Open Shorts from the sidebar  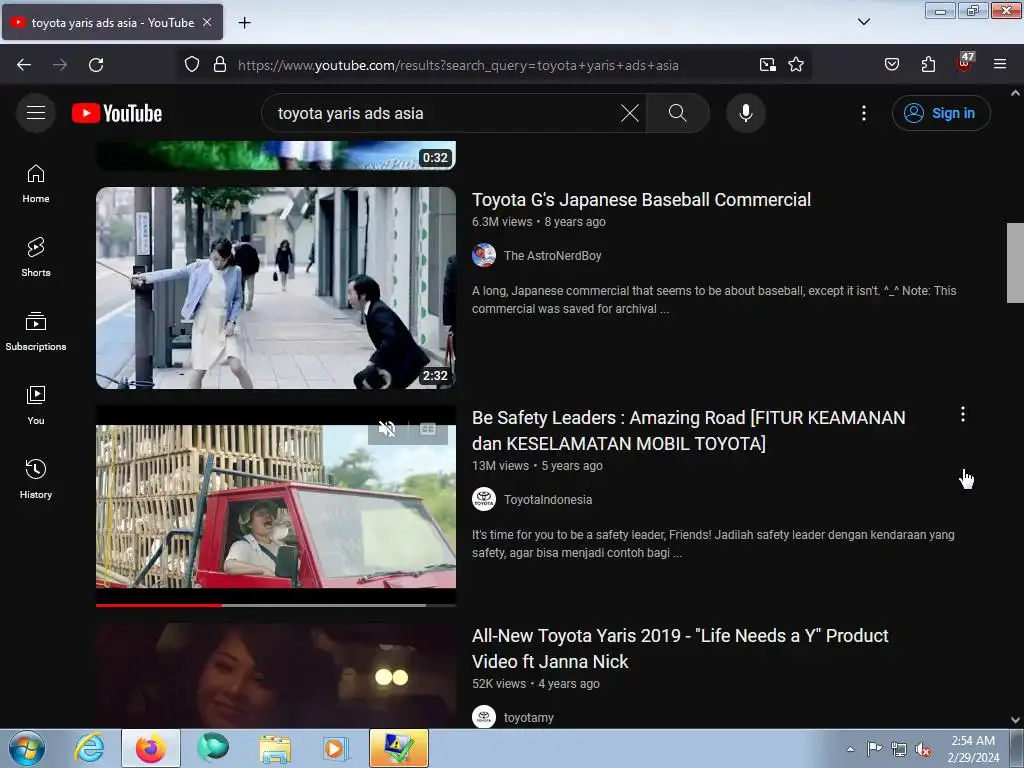pyautogui.click(x=36, y=257)
